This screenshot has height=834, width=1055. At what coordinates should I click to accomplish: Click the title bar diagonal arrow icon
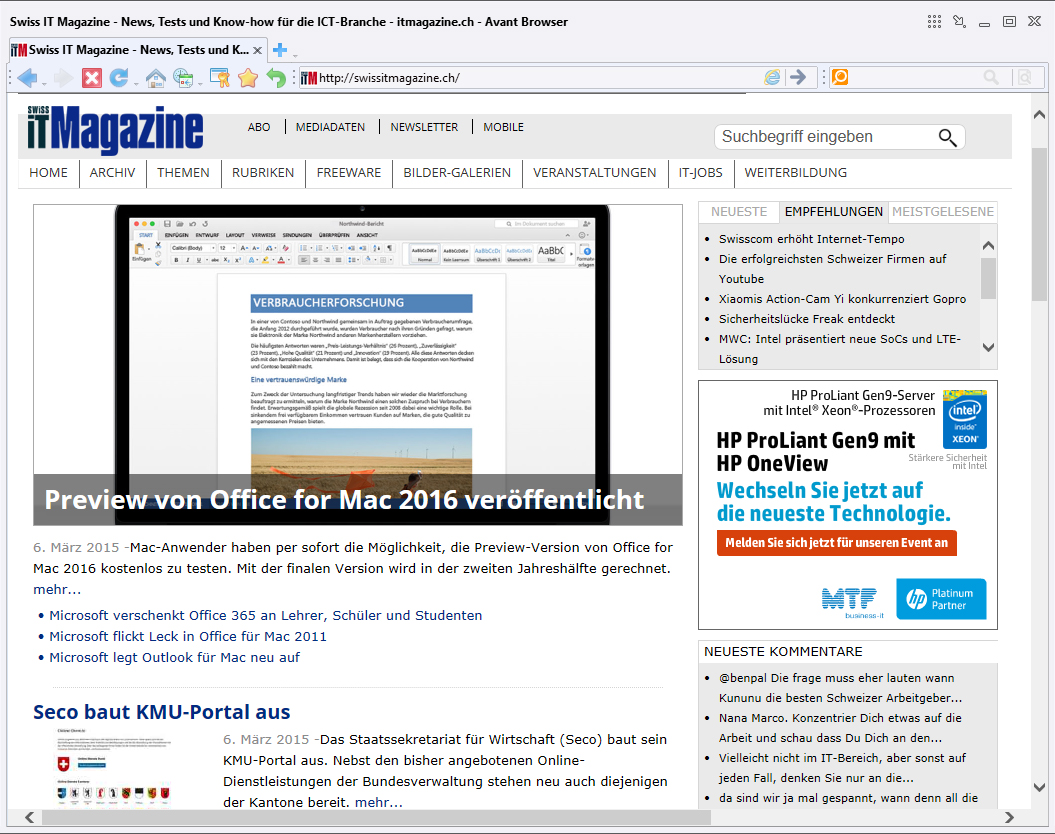point(959,22)
